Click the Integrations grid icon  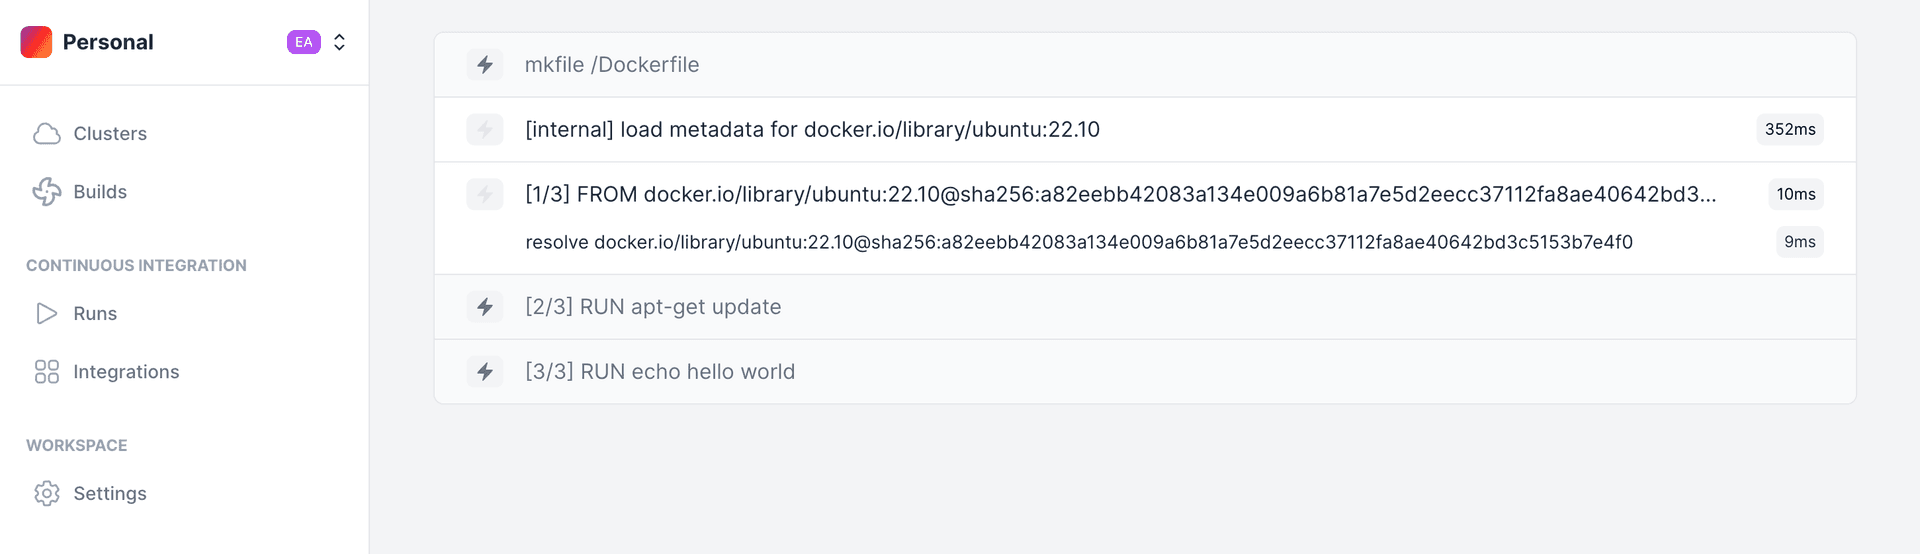(x=47, y=372)
